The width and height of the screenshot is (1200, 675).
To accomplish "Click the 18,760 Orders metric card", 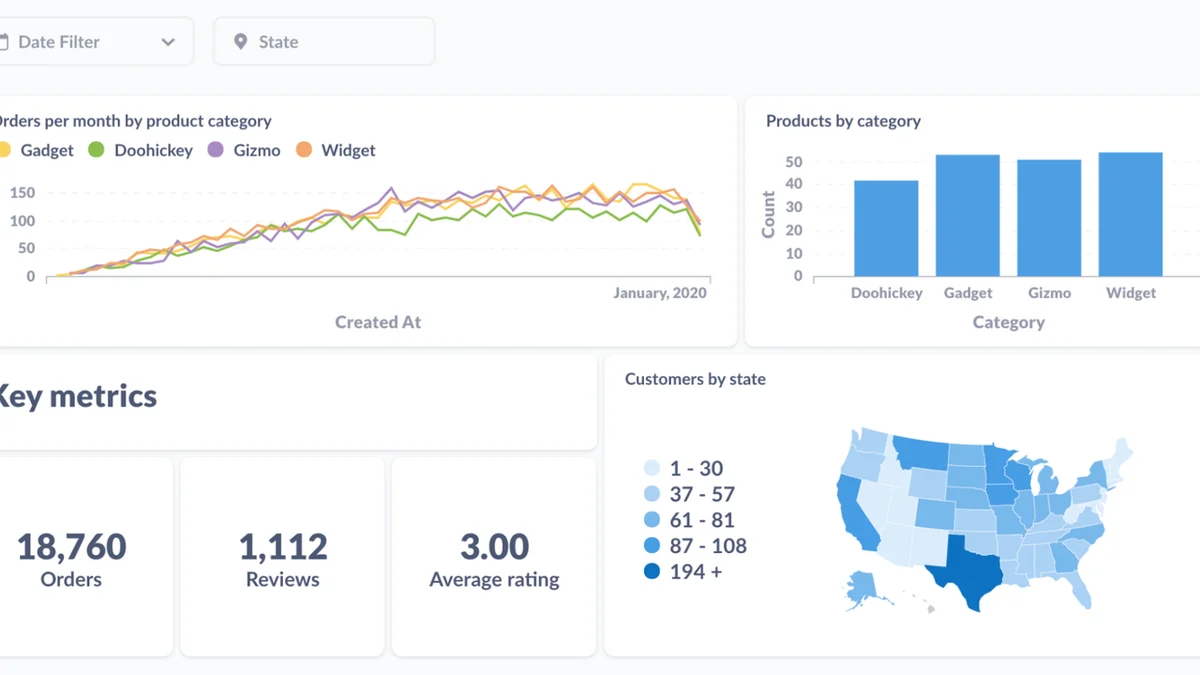I will [86, 557].
